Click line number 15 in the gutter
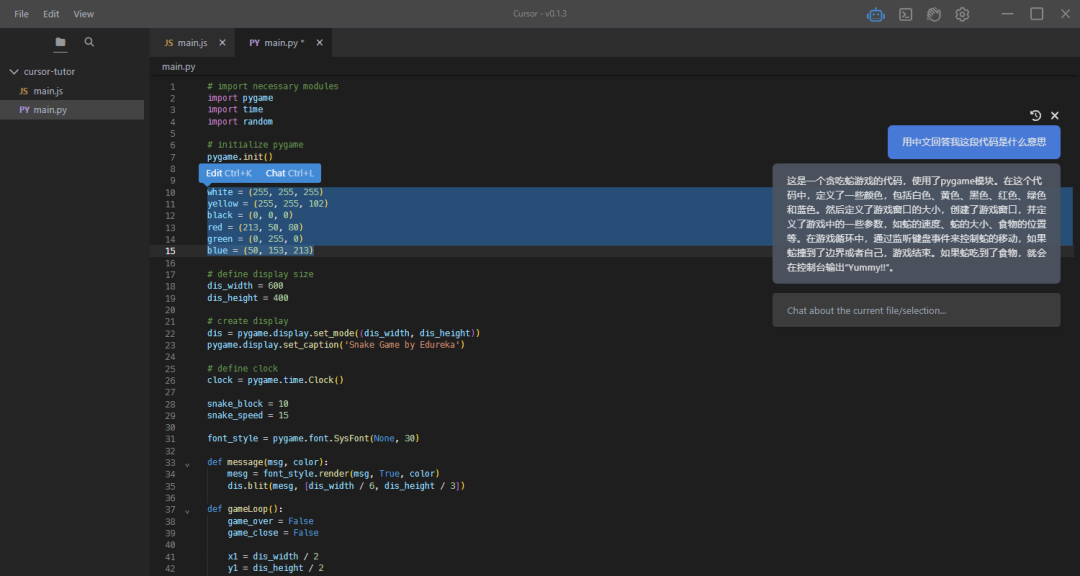 pos(170,251)
